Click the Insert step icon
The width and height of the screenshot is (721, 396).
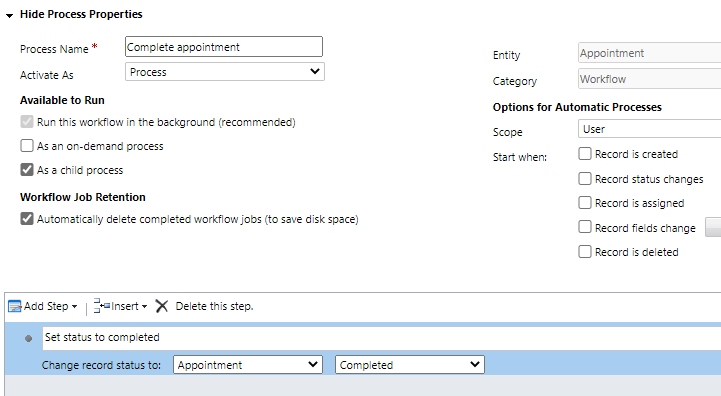click(102, 306)
